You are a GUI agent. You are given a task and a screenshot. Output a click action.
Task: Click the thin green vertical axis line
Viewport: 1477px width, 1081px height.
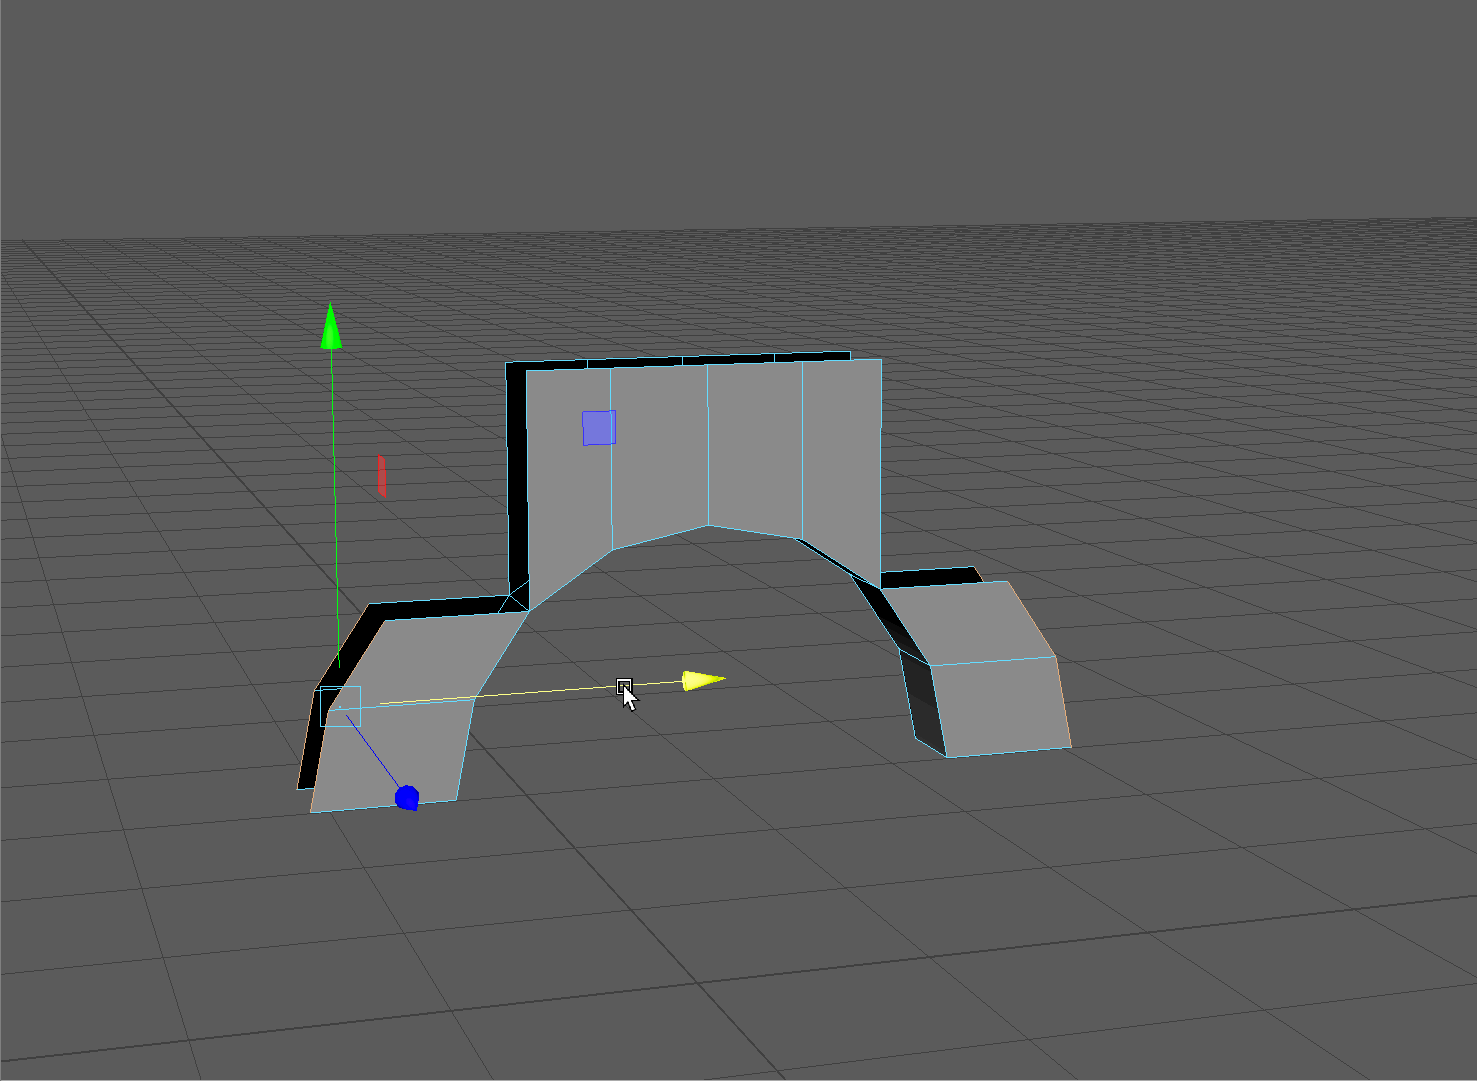335,500
